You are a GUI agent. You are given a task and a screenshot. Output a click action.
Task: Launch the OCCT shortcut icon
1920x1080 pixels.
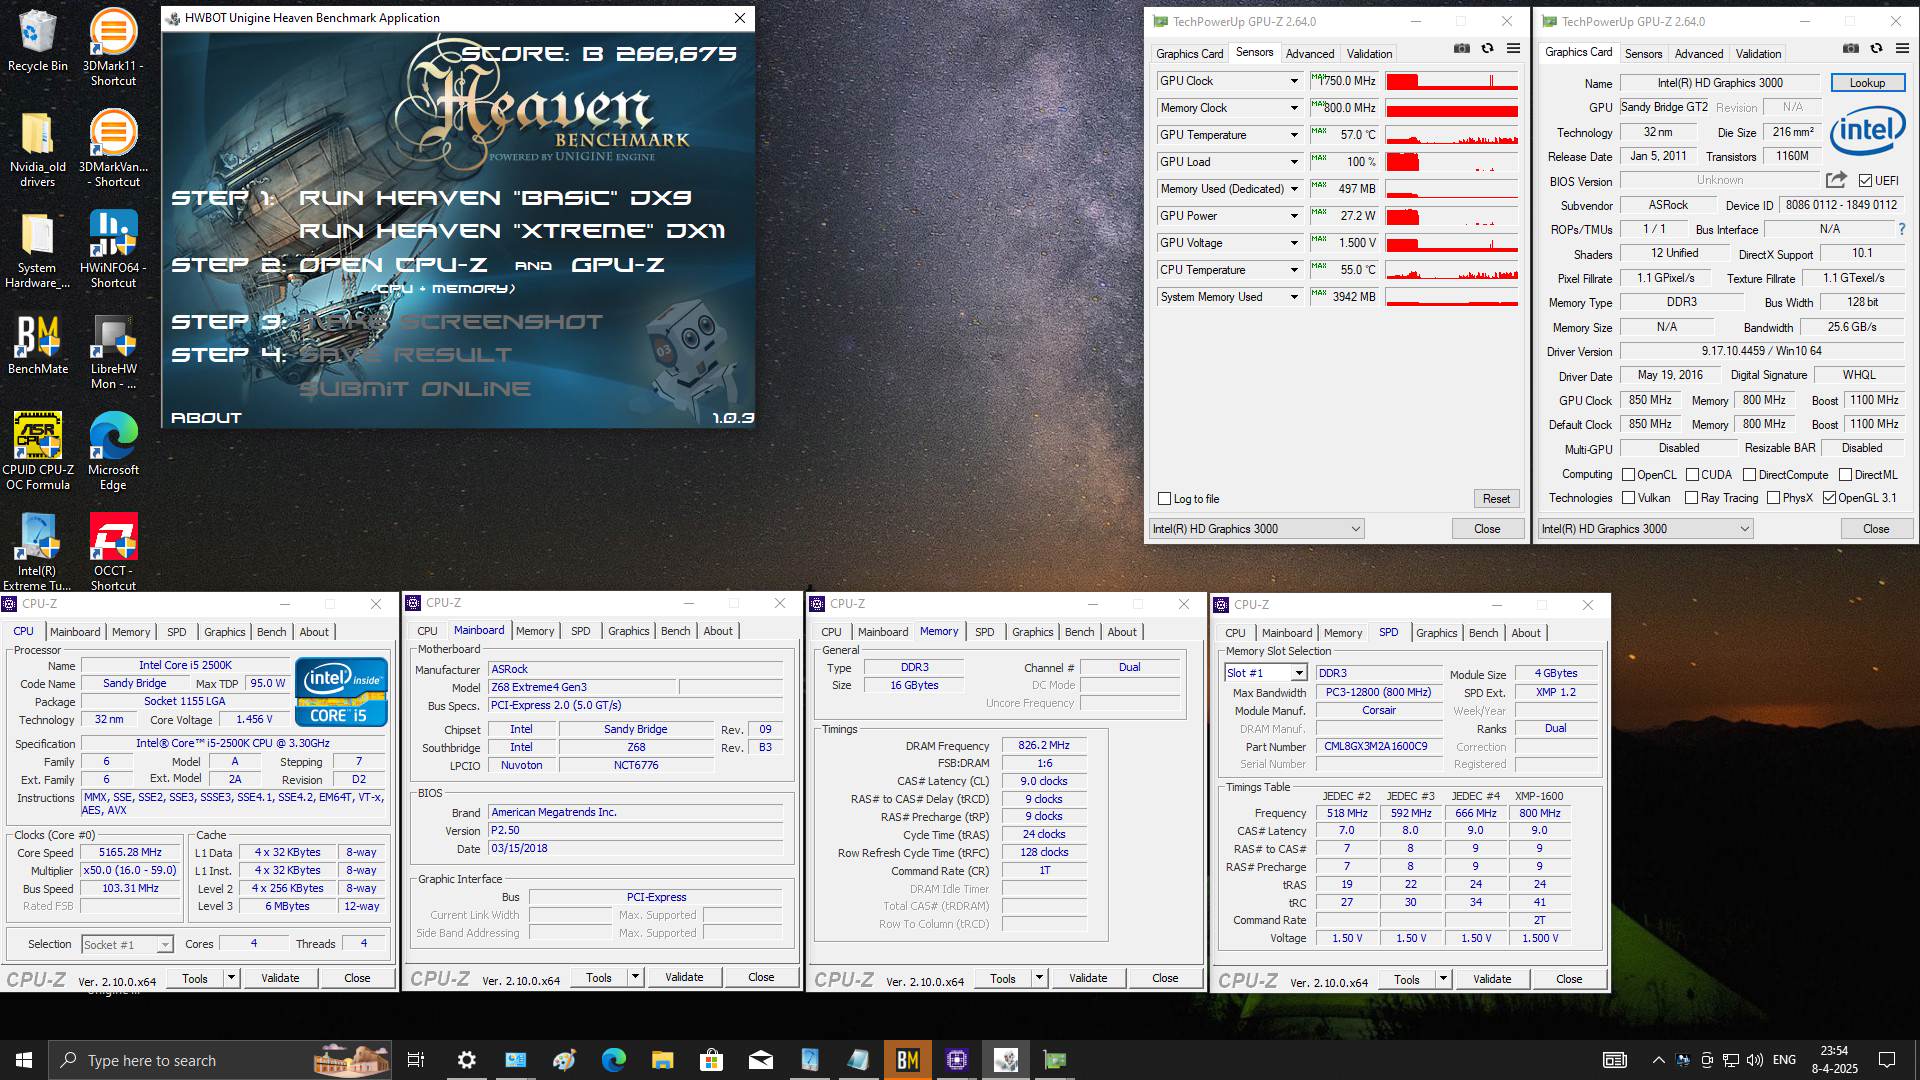(113, 552)
